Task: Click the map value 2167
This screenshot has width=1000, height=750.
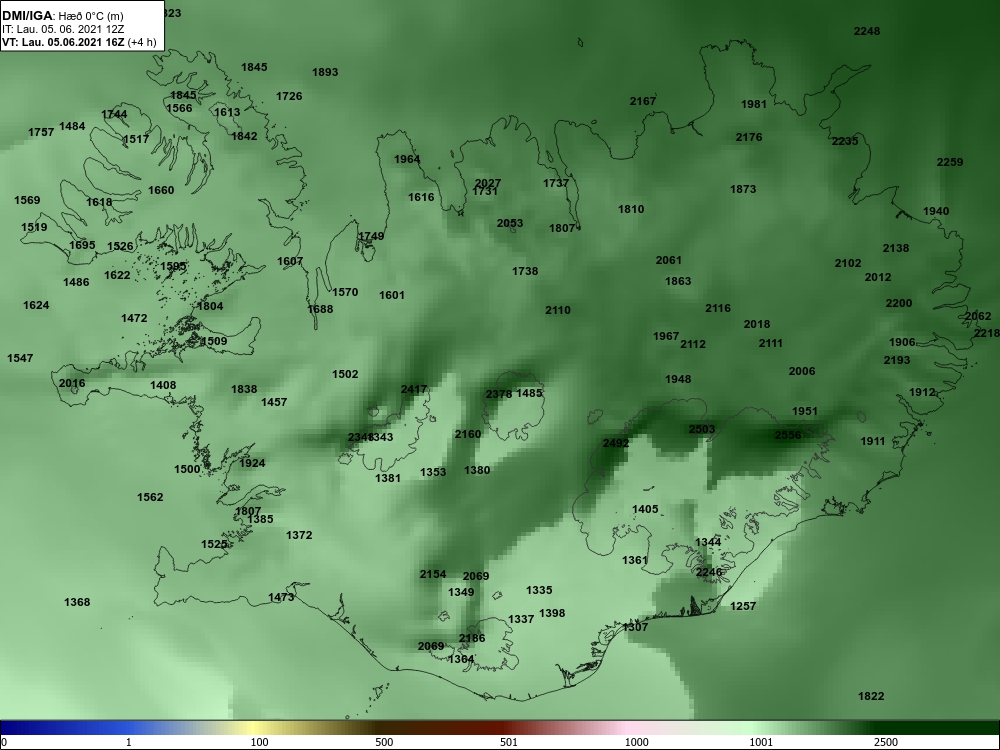Action: [x=643, y=101]
